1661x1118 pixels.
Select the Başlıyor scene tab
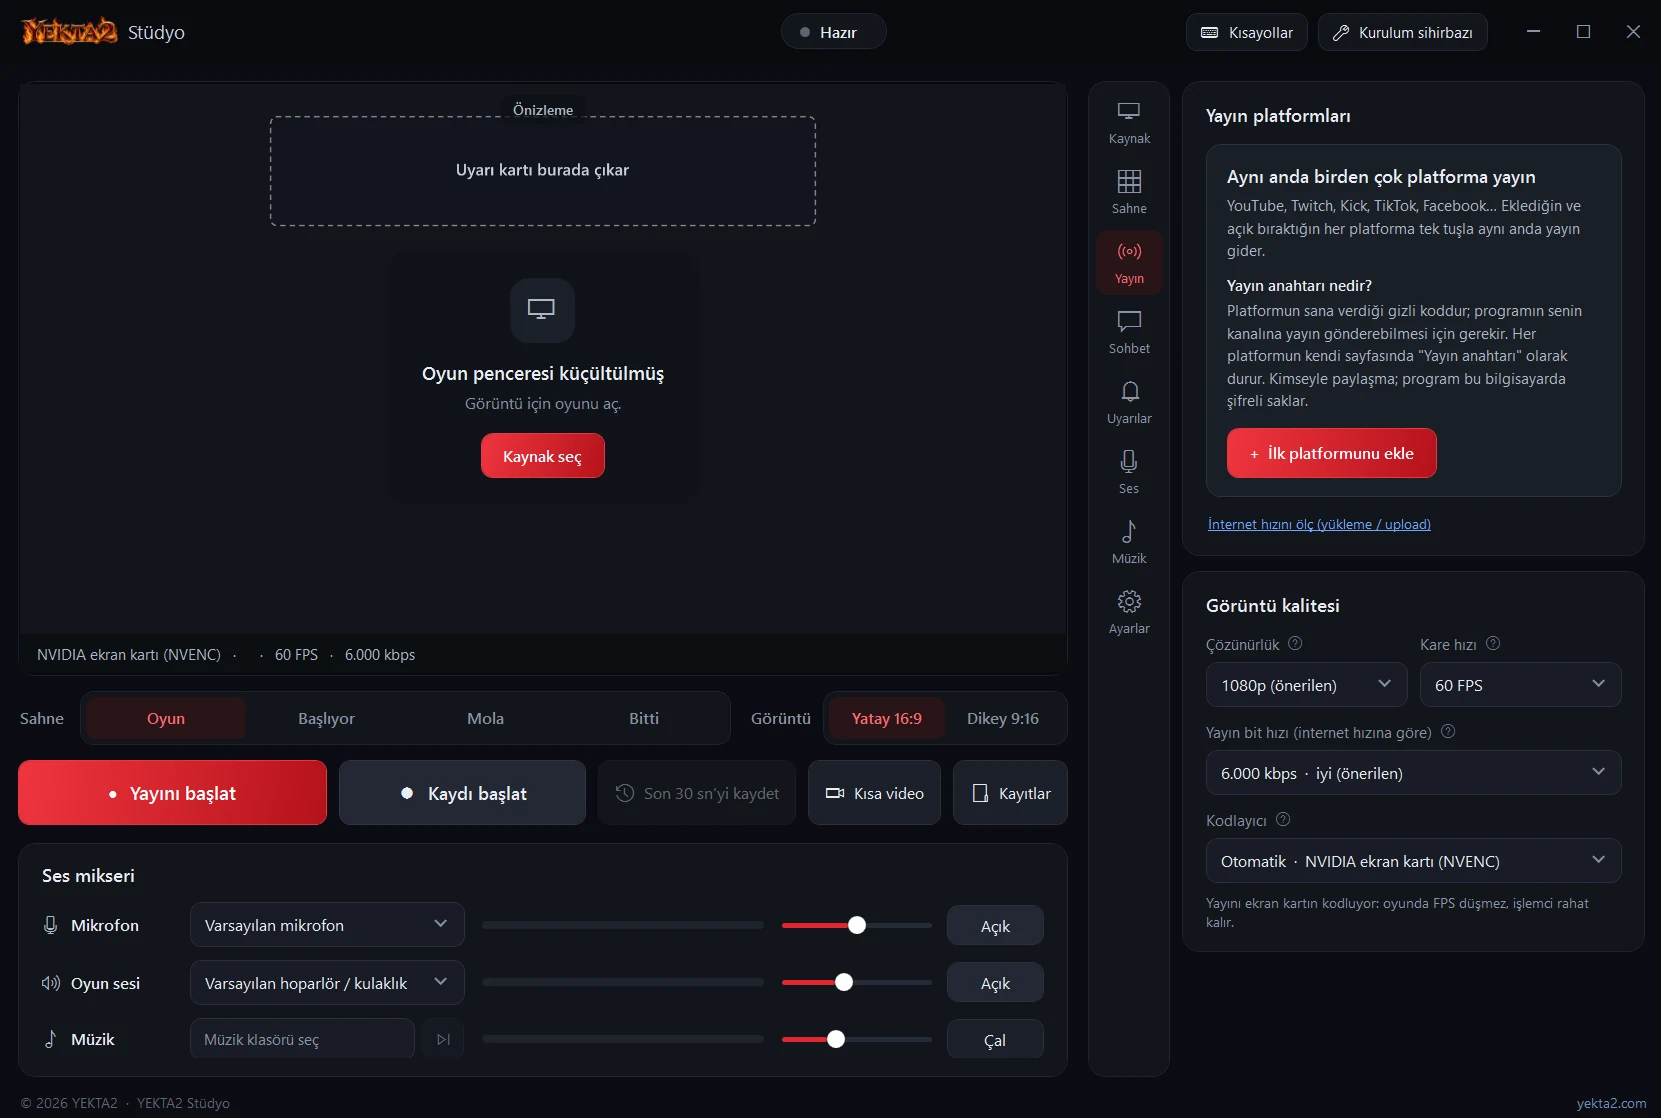click(326, 718)
